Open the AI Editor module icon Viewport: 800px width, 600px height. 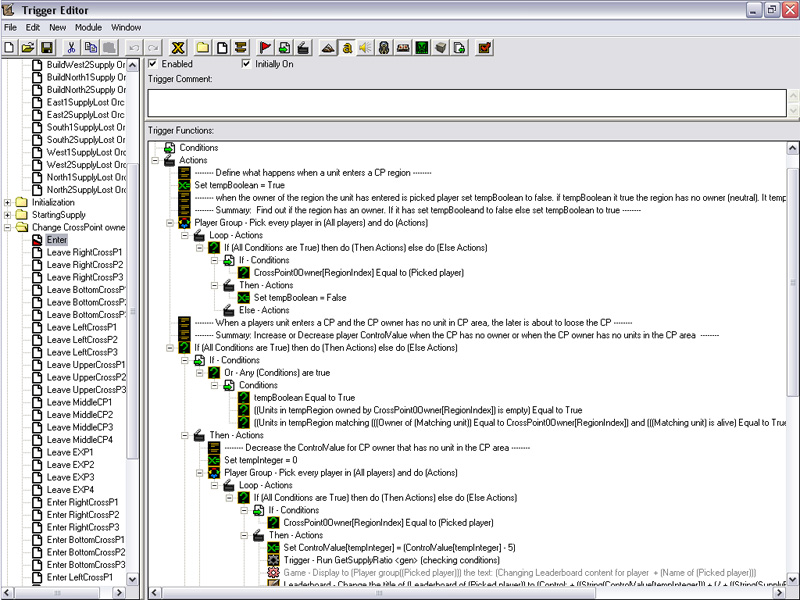422,48
